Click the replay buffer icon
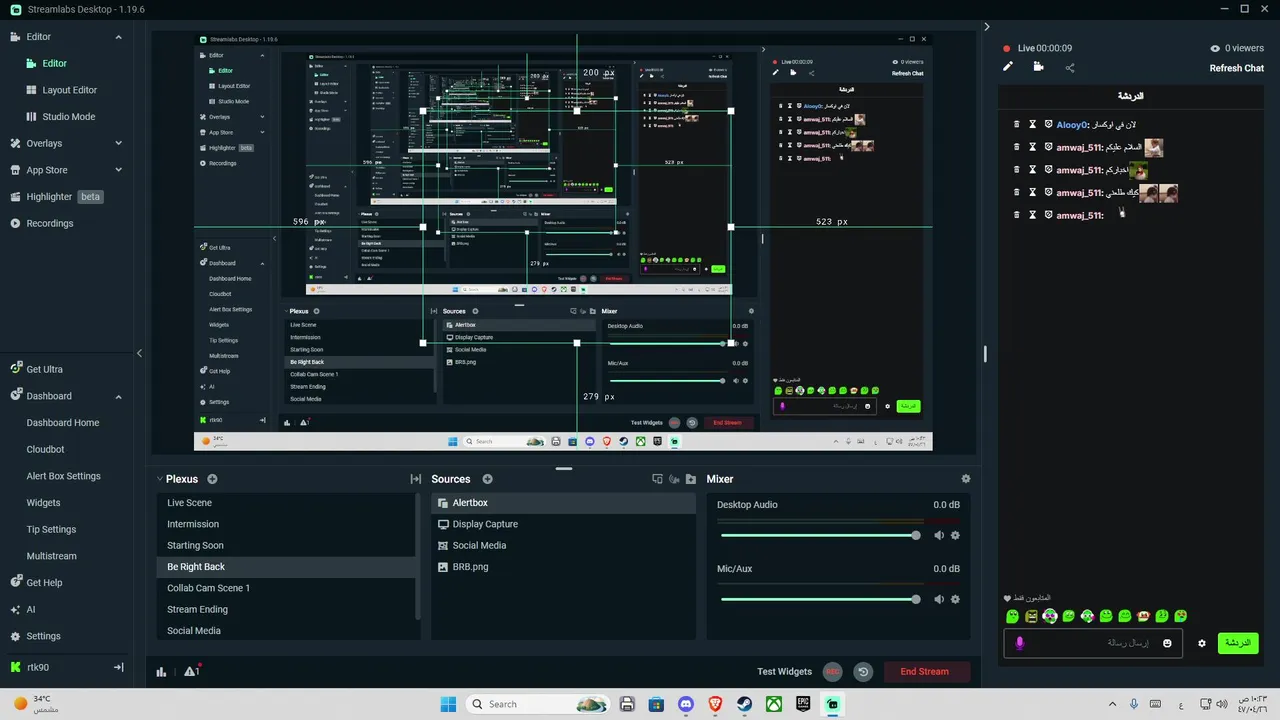 863,672
